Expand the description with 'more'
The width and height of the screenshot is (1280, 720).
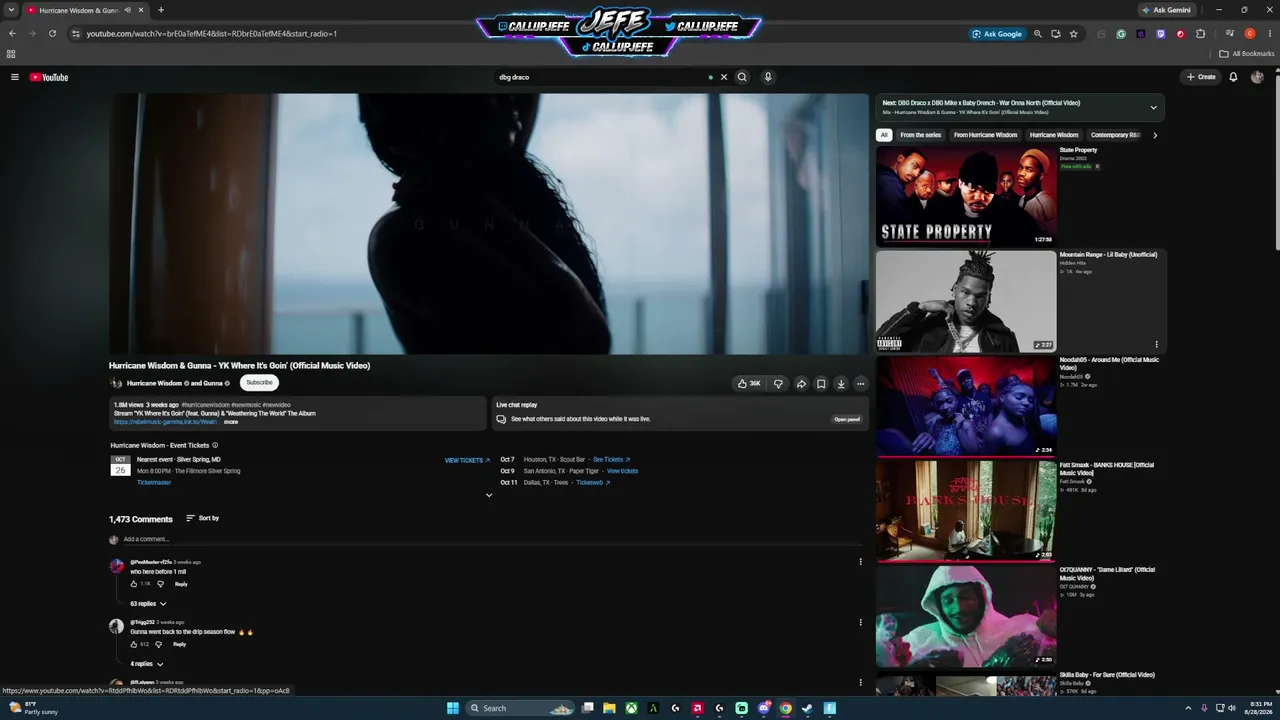(231, 422)
